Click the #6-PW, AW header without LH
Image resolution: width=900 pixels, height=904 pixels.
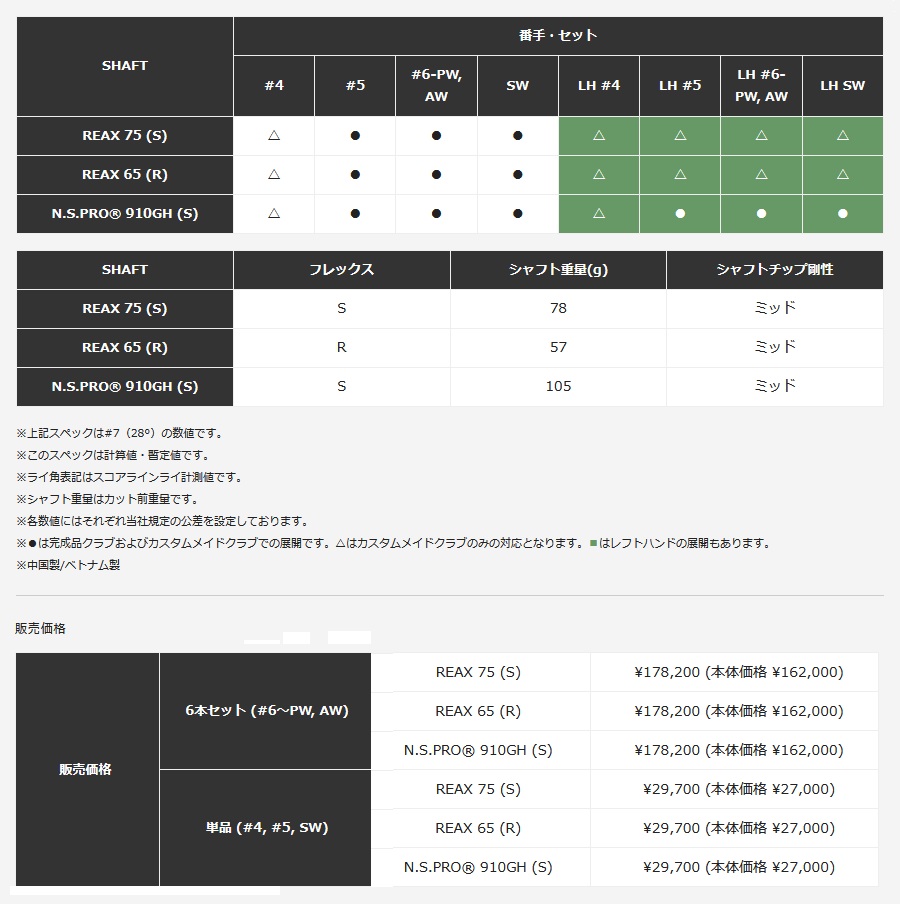[436, 86]
